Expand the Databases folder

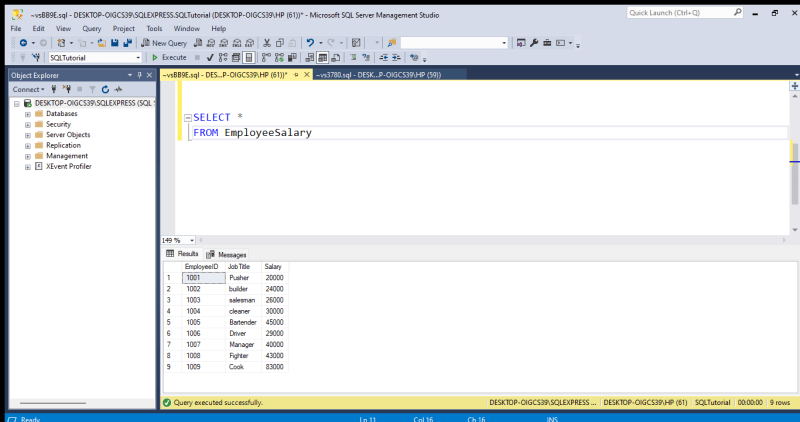28,114
